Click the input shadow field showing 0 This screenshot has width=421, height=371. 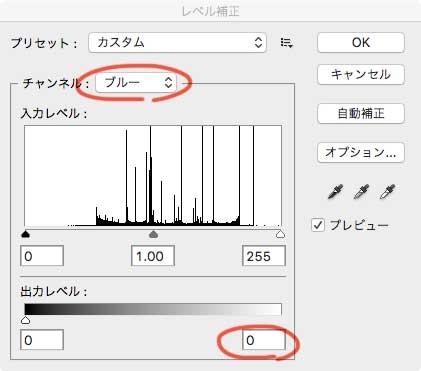pyautogui.click(x=42, y=256)
